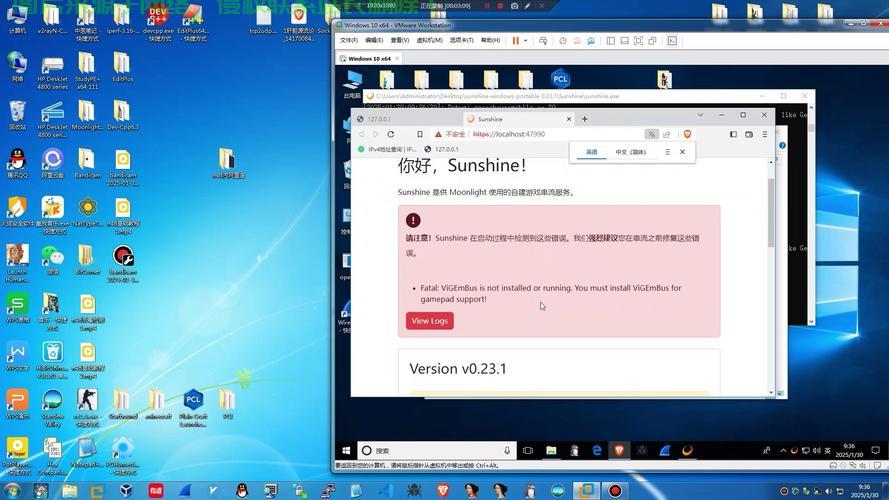This screenshot has height=500, width=889.
Task: Enter VMware full screen mode
Action: 638,41
